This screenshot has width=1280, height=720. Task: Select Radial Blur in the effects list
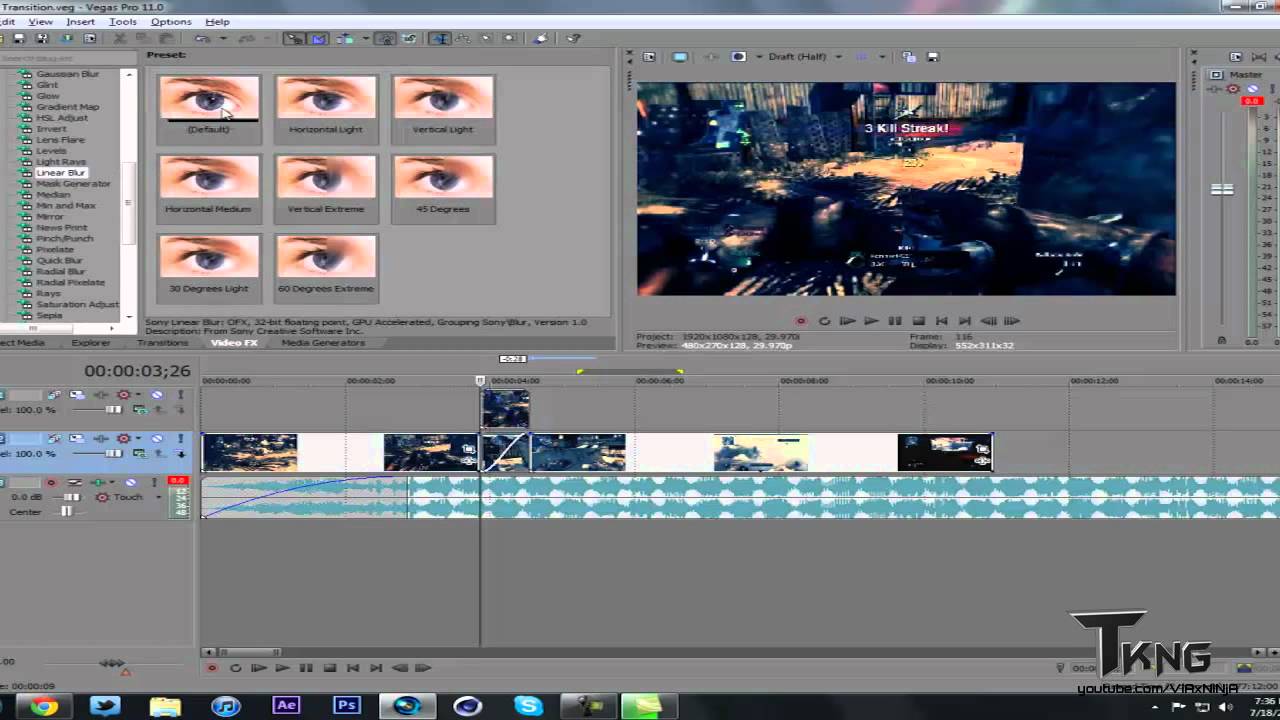click(61, 272)
